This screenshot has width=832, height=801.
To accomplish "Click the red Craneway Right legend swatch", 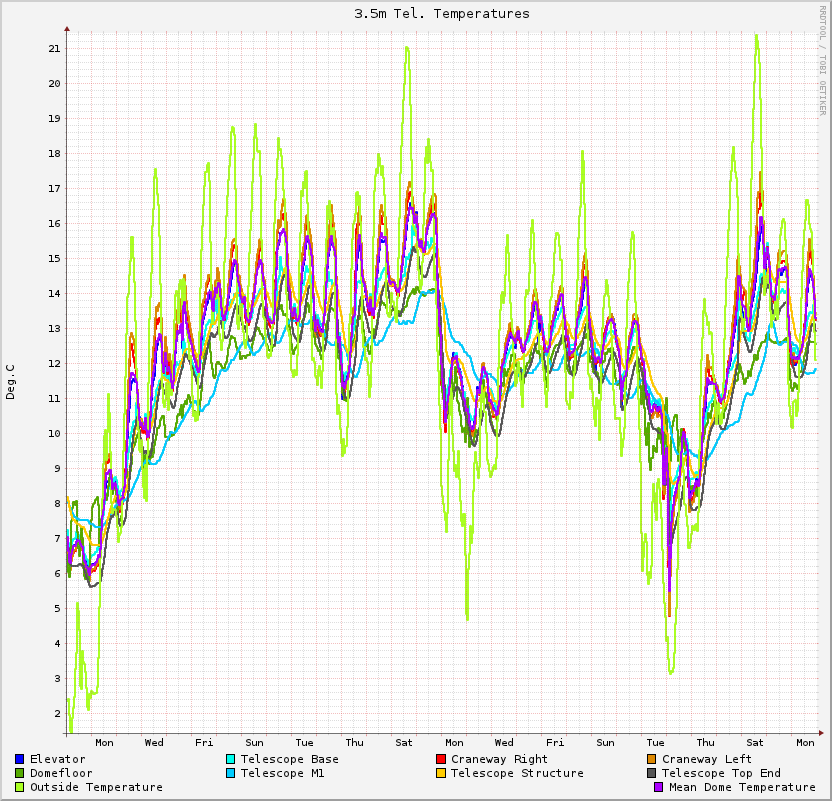I will (x=441, y=759).
